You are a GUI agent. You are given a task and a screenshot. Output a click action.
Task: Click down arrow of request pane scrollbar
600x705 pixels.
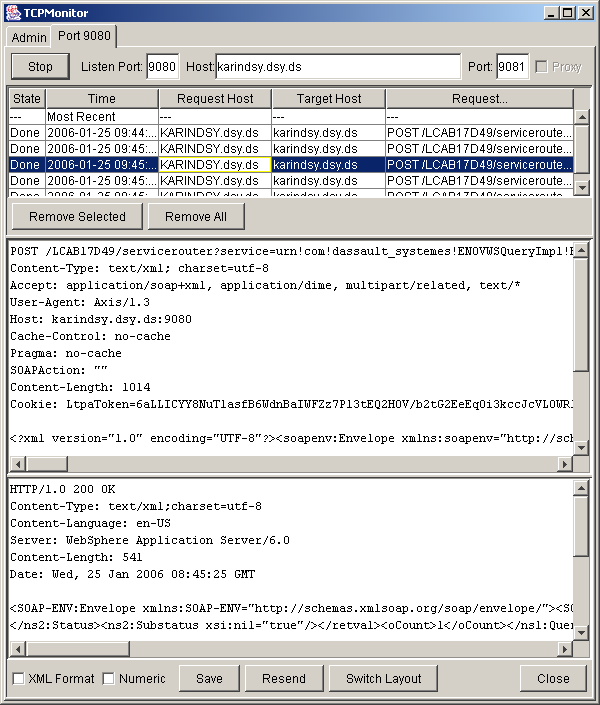point(581,448)
